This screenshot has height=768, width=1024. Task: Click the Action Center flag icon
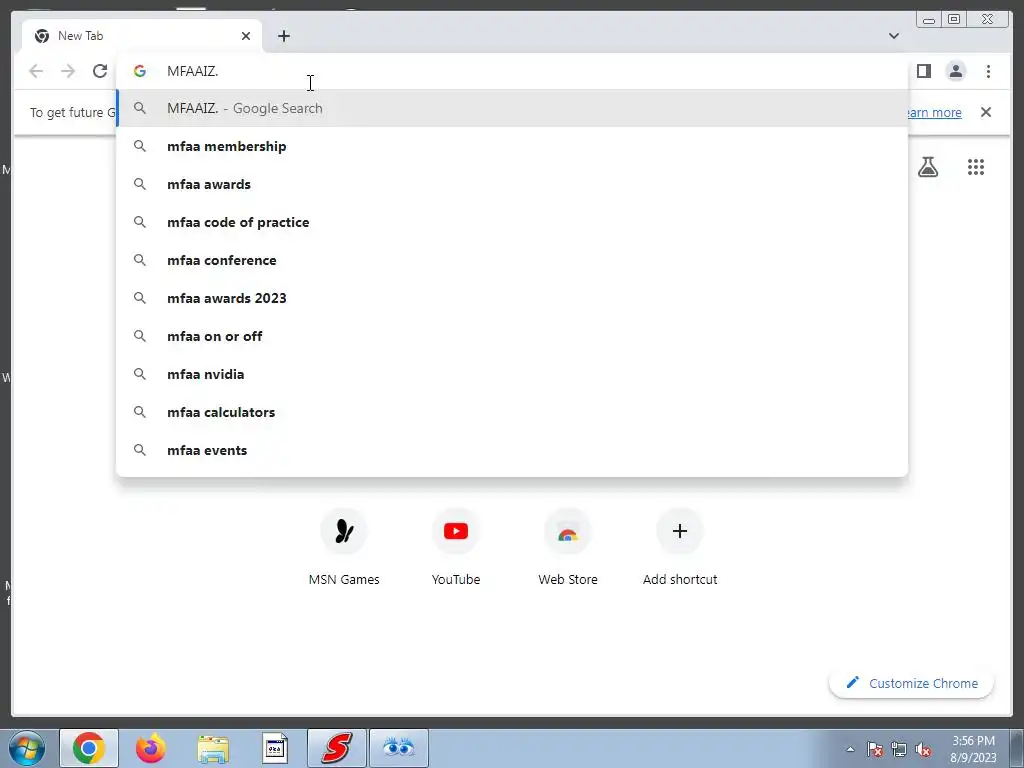(x=874, y=750)
